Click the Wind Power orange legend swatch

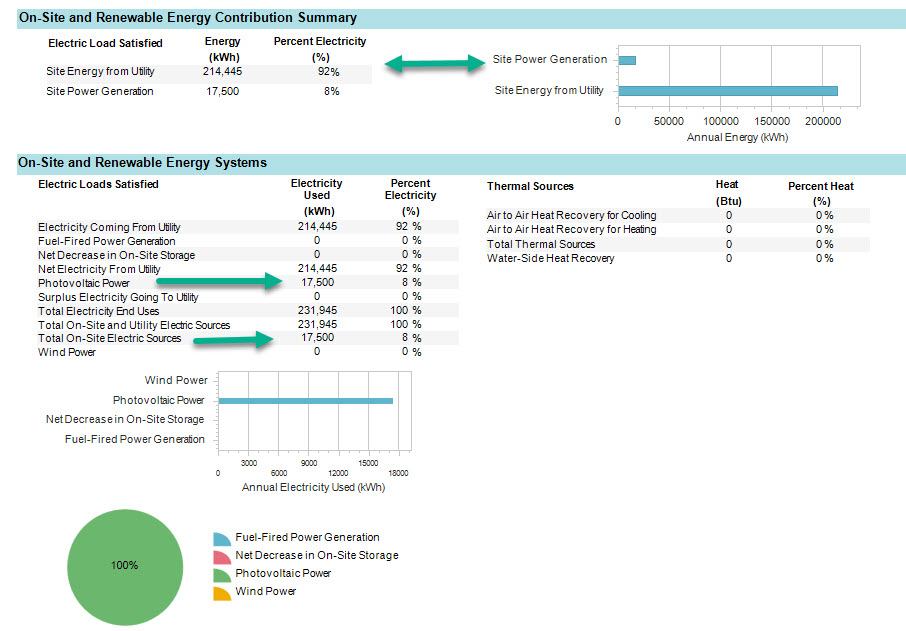[222, 593]
